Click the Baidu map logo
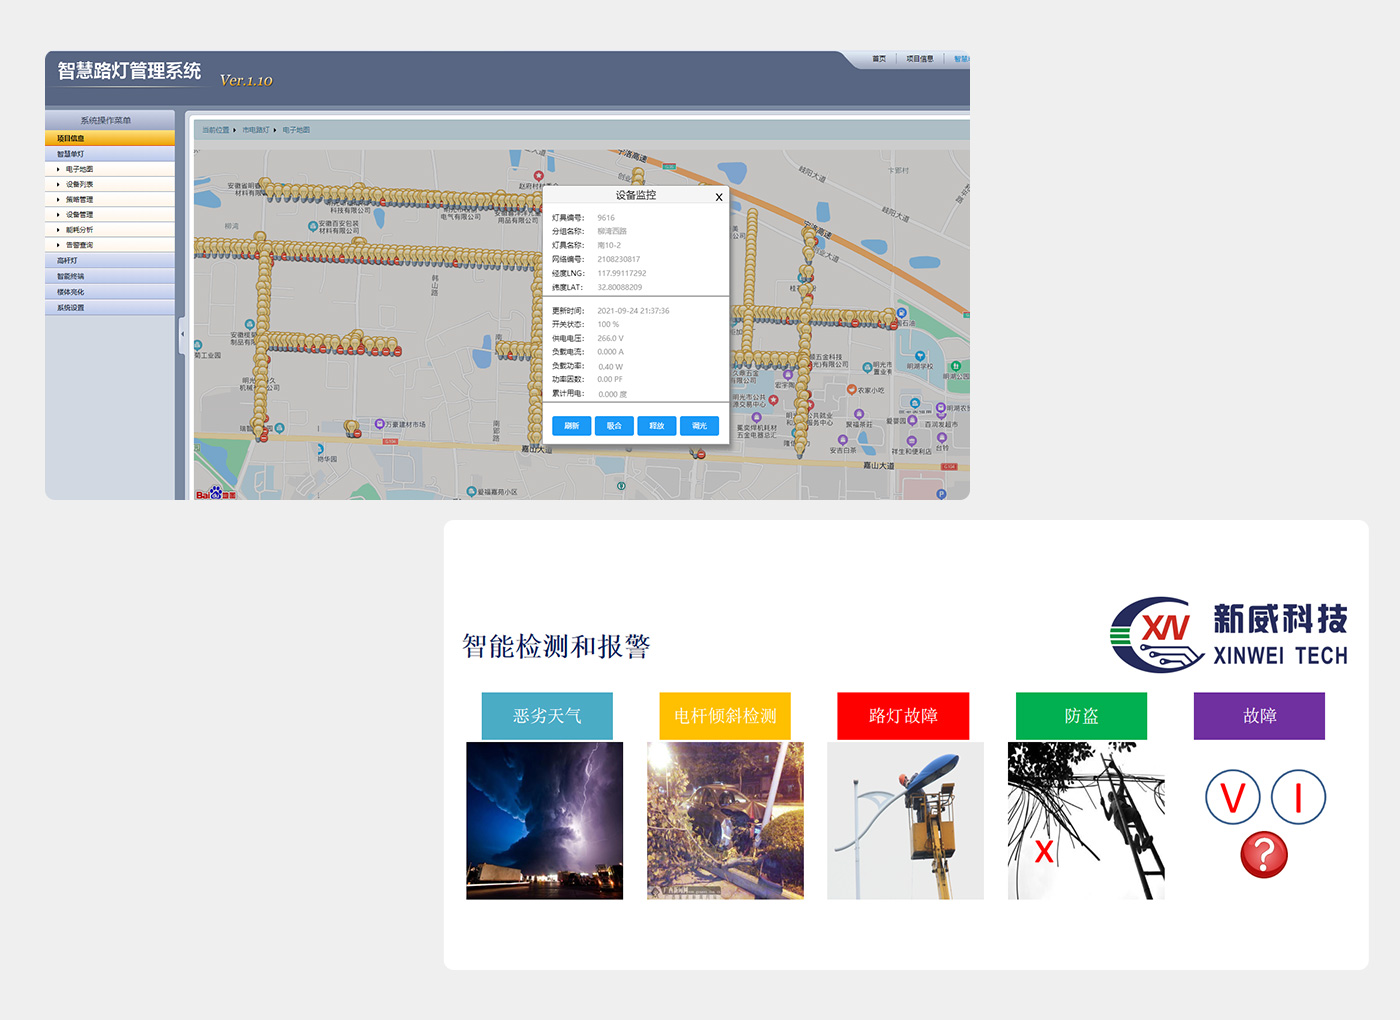Image resolution: width=1400 pixels, height=1020 pixels. coord(215,494)
